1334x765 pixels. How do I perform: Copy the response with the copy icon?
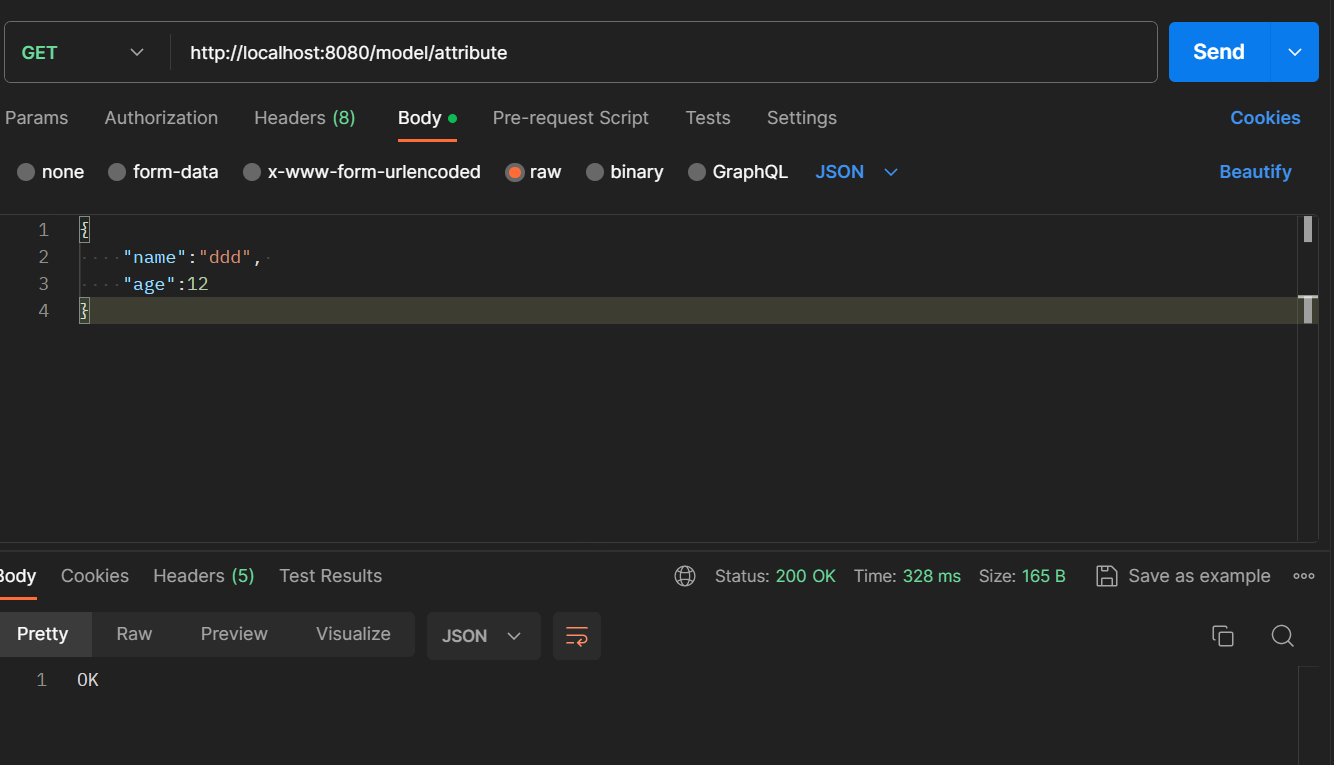click(1222, 636)
